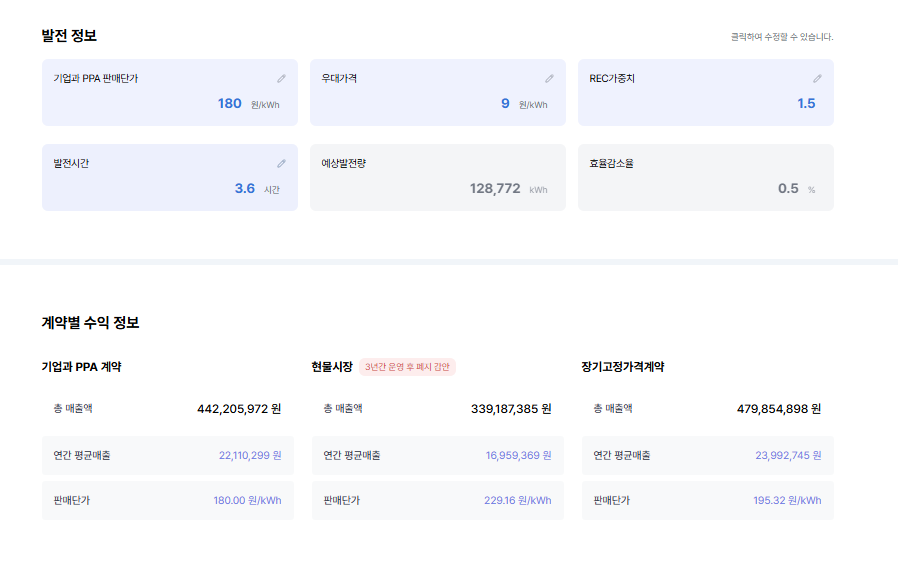
Task: Click the 계약별 수익 정보 section title
Action: coord(90,323)
